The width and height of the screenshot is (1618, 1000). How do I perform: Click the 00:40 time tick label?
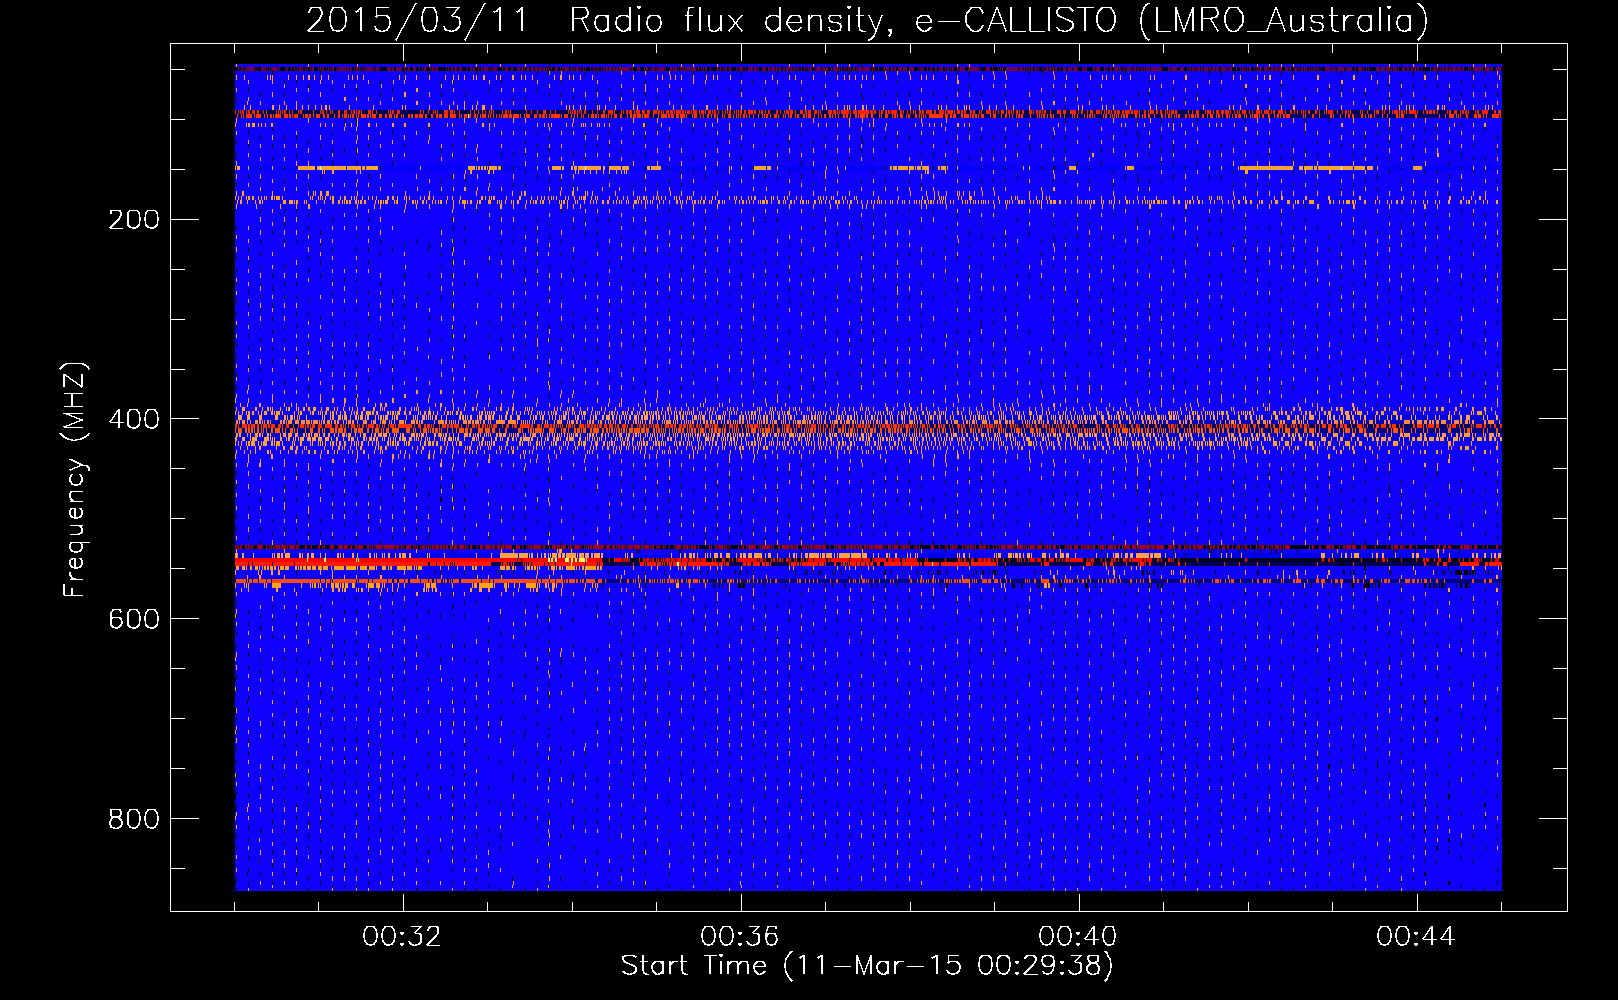tap(1078, 937)
